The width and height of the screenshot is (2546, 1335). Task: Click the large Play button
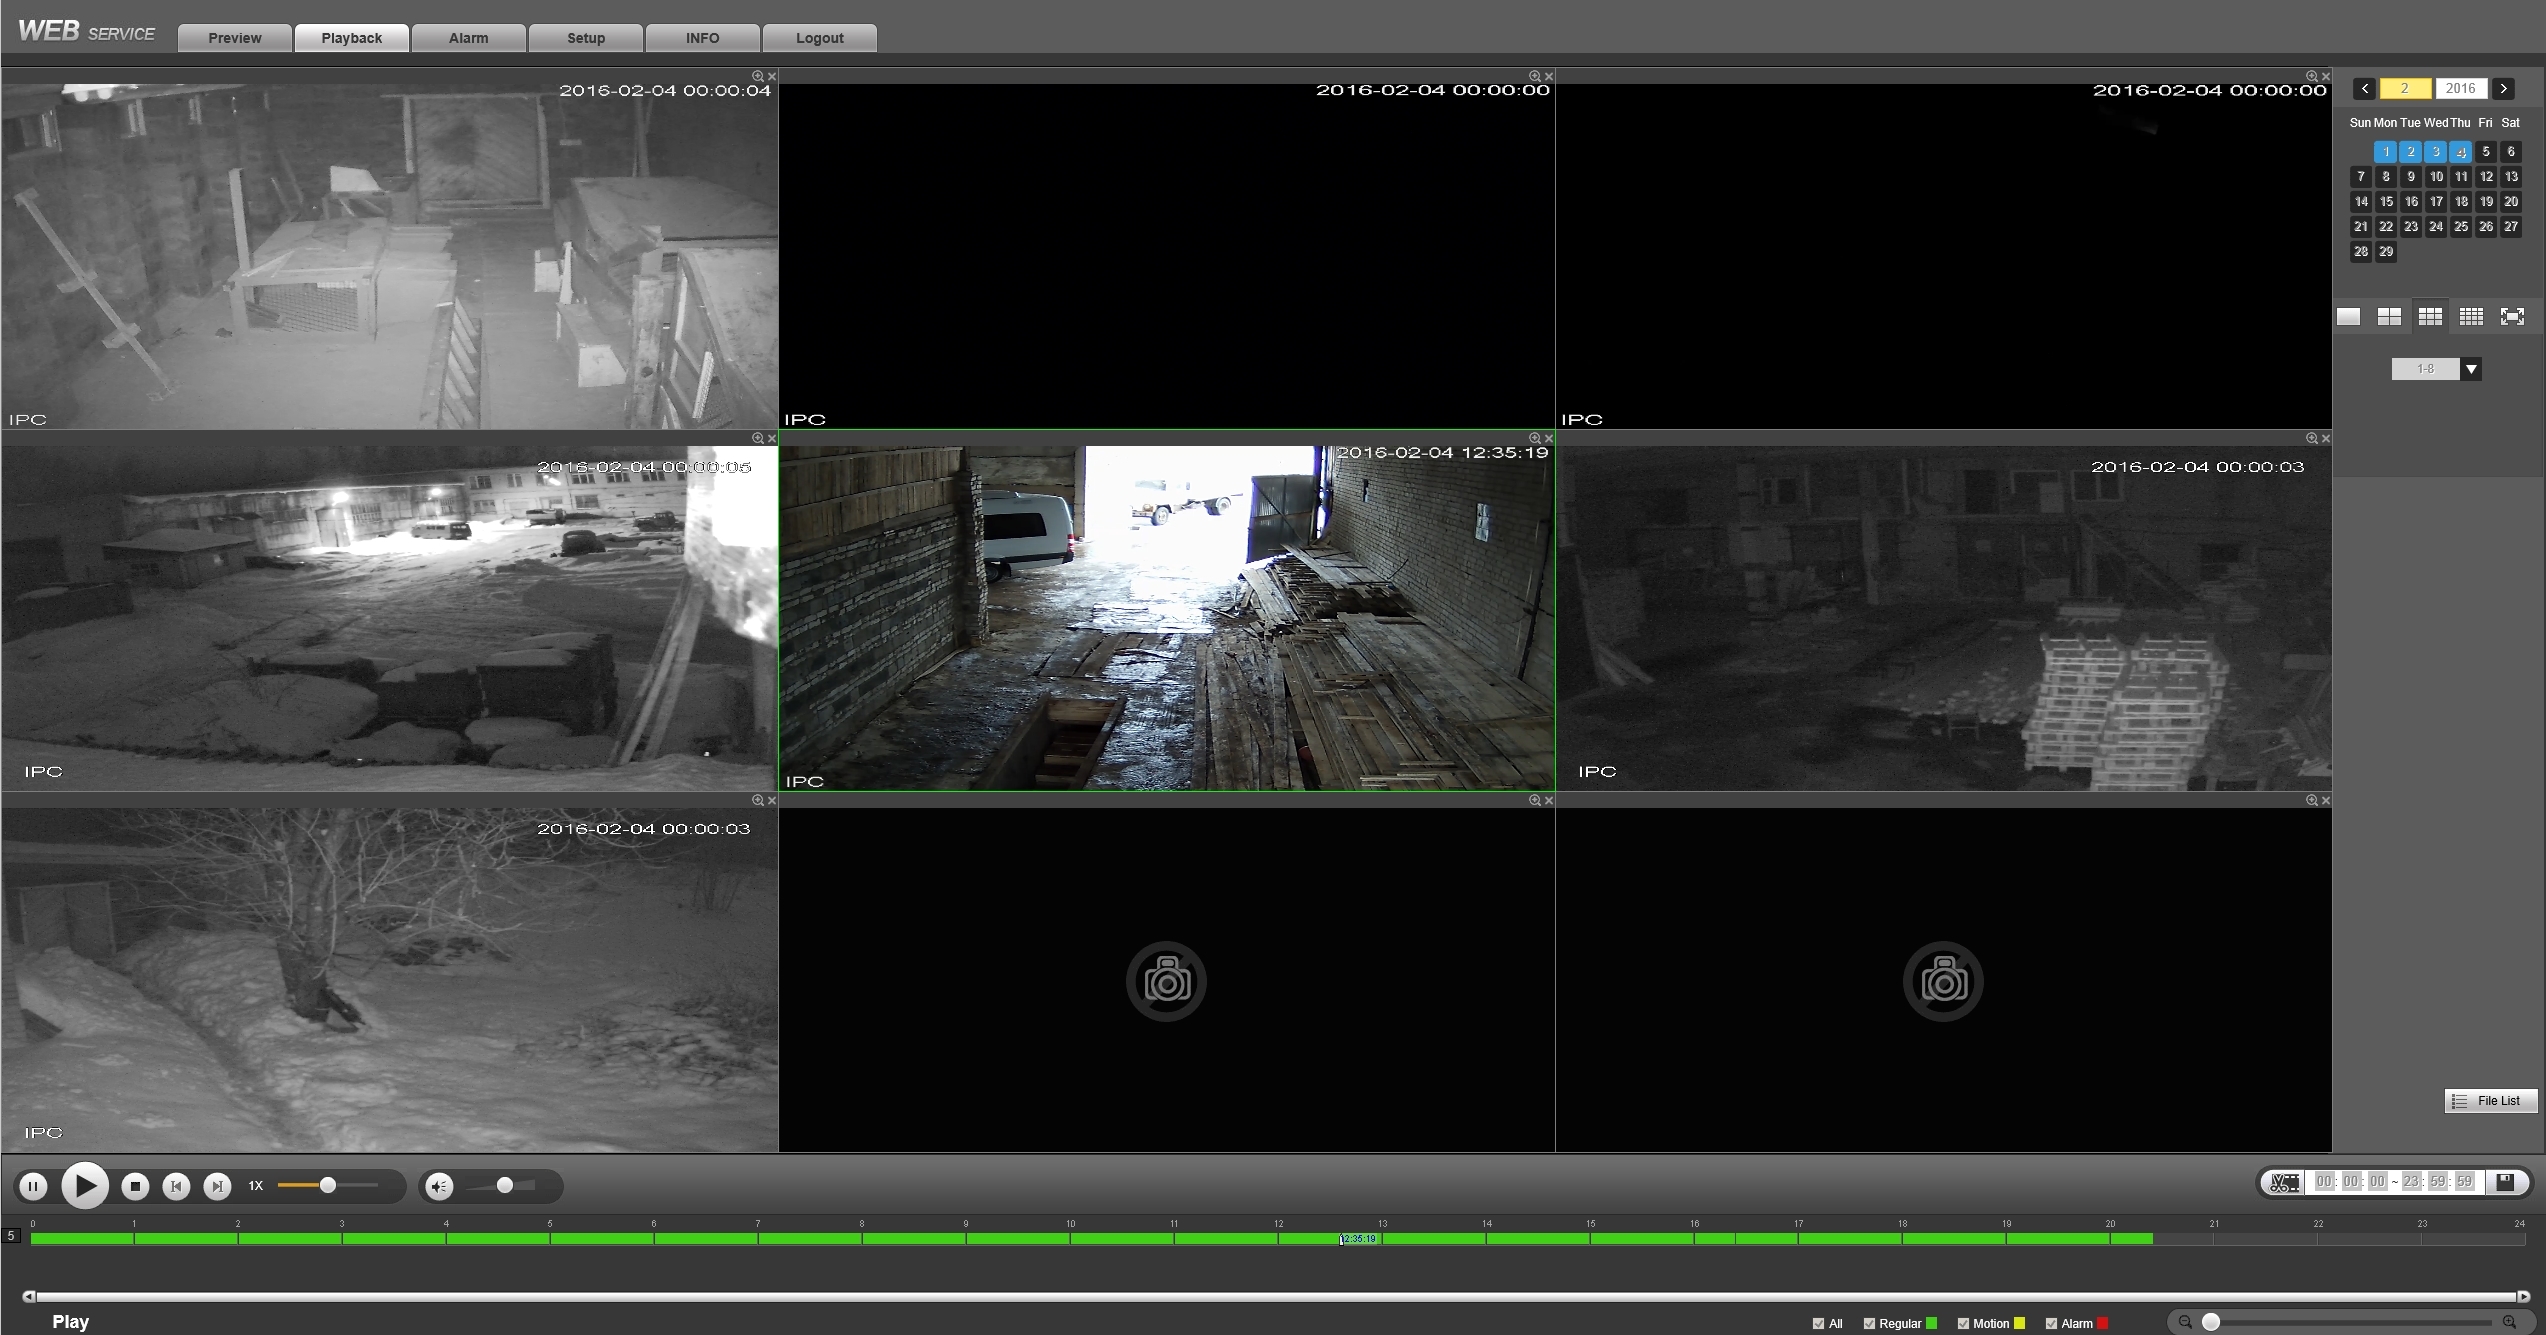tap(85, 1186)
